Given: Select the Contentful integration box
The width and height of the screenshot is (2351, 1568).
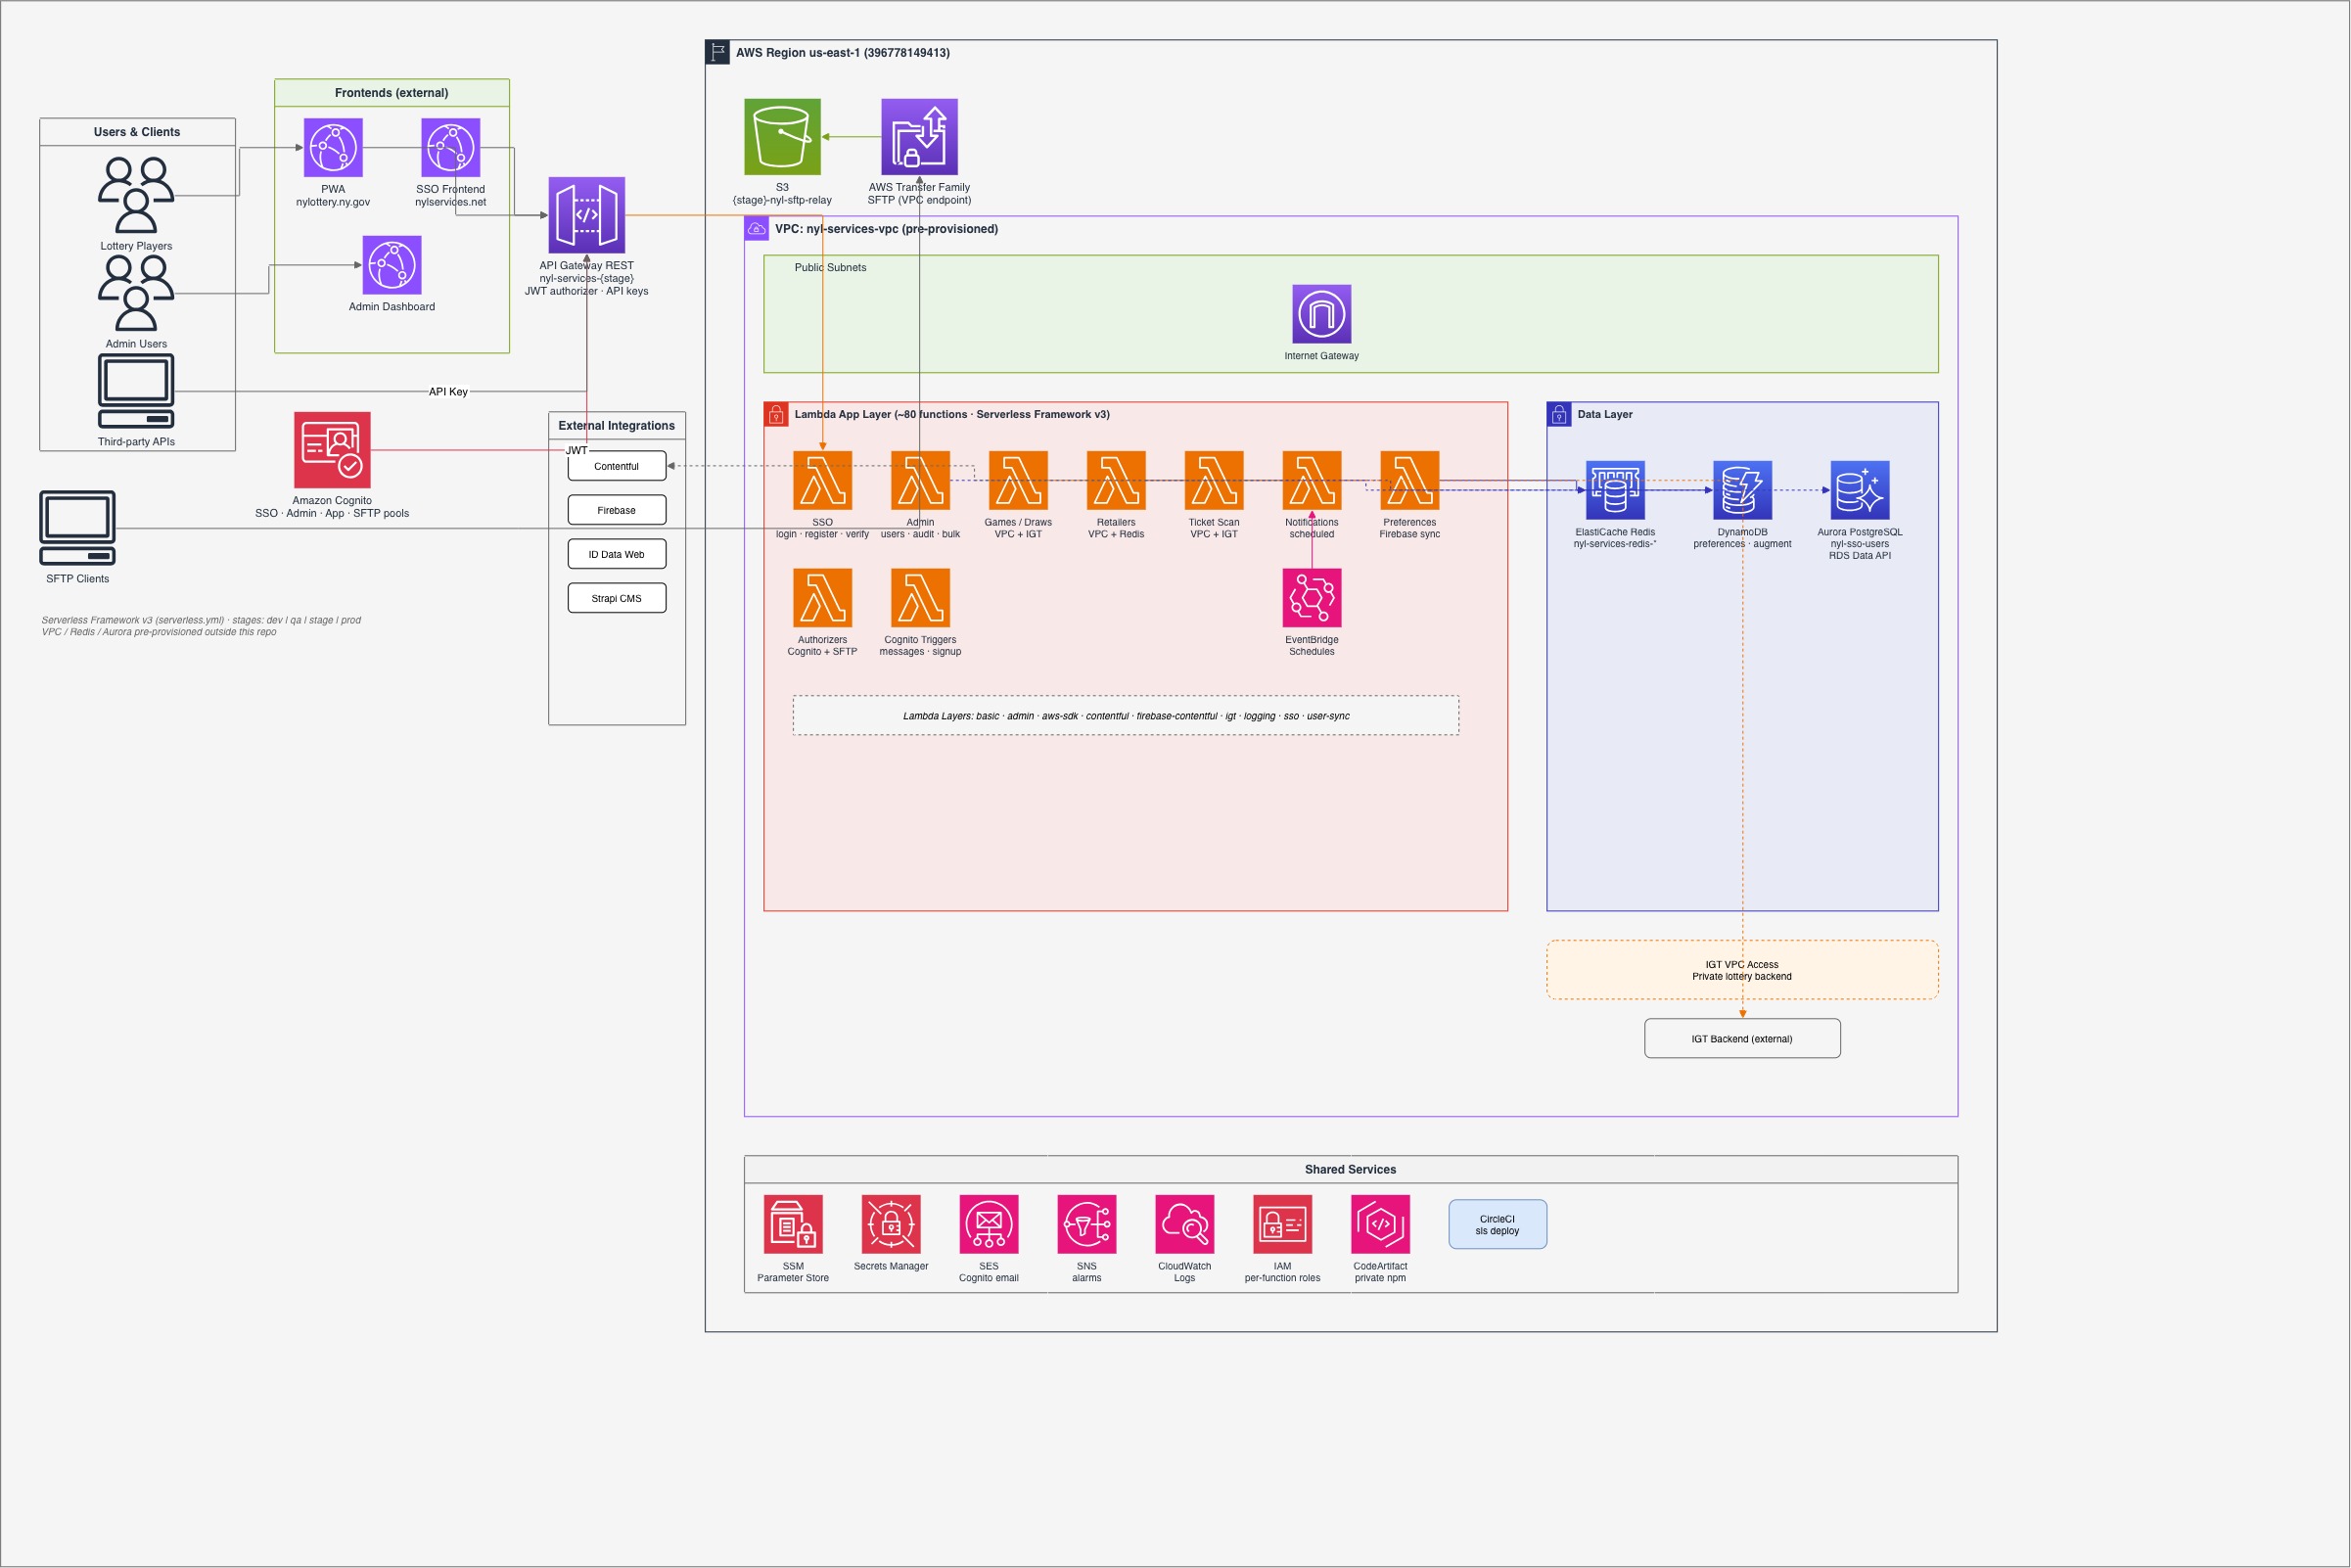Looking at the screenshot, I should pos(617,466).
